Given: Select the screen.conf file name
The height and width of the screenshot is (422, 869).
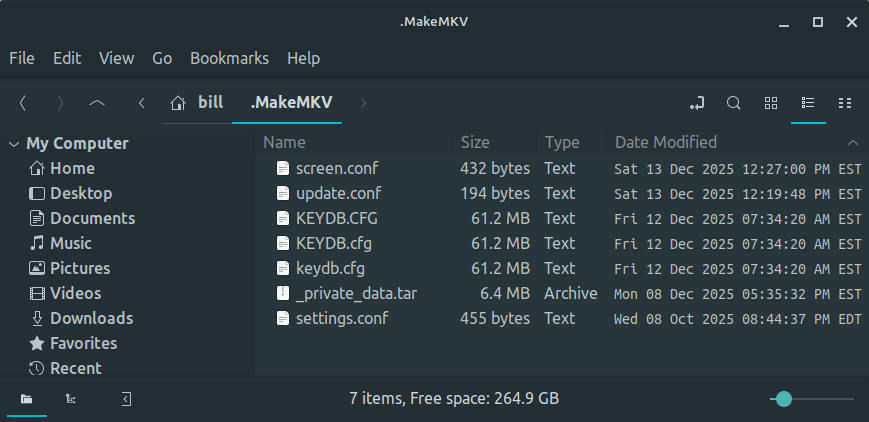Looking at the screenshot, I should click(x=337, y=169).
